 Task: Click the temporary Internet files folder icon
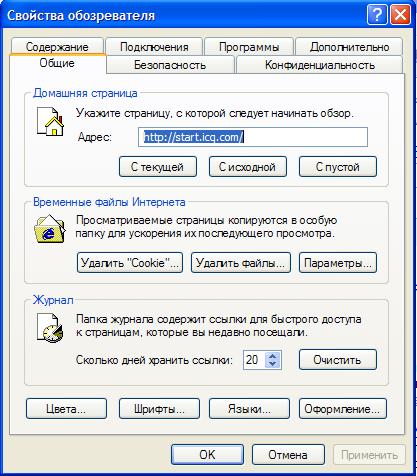pos(50,229)
